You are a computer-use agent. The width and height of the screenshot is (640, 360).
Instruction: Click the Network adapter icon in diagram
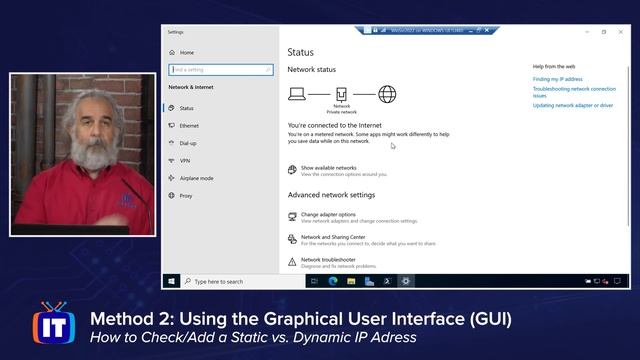pos(341,94)
